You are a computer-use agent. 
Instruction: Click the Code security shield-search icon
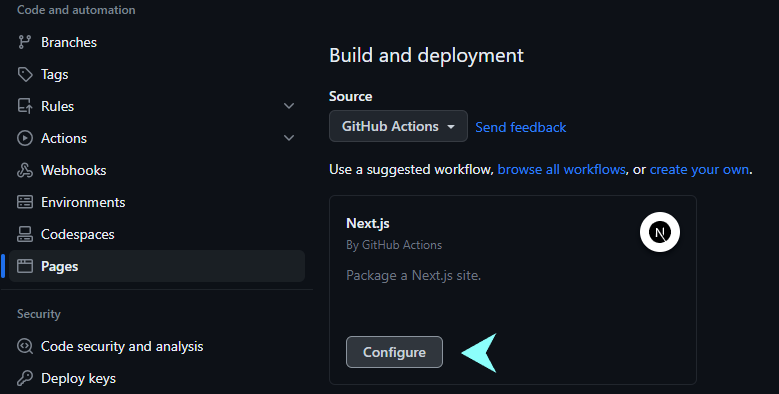tap(25, 346)
